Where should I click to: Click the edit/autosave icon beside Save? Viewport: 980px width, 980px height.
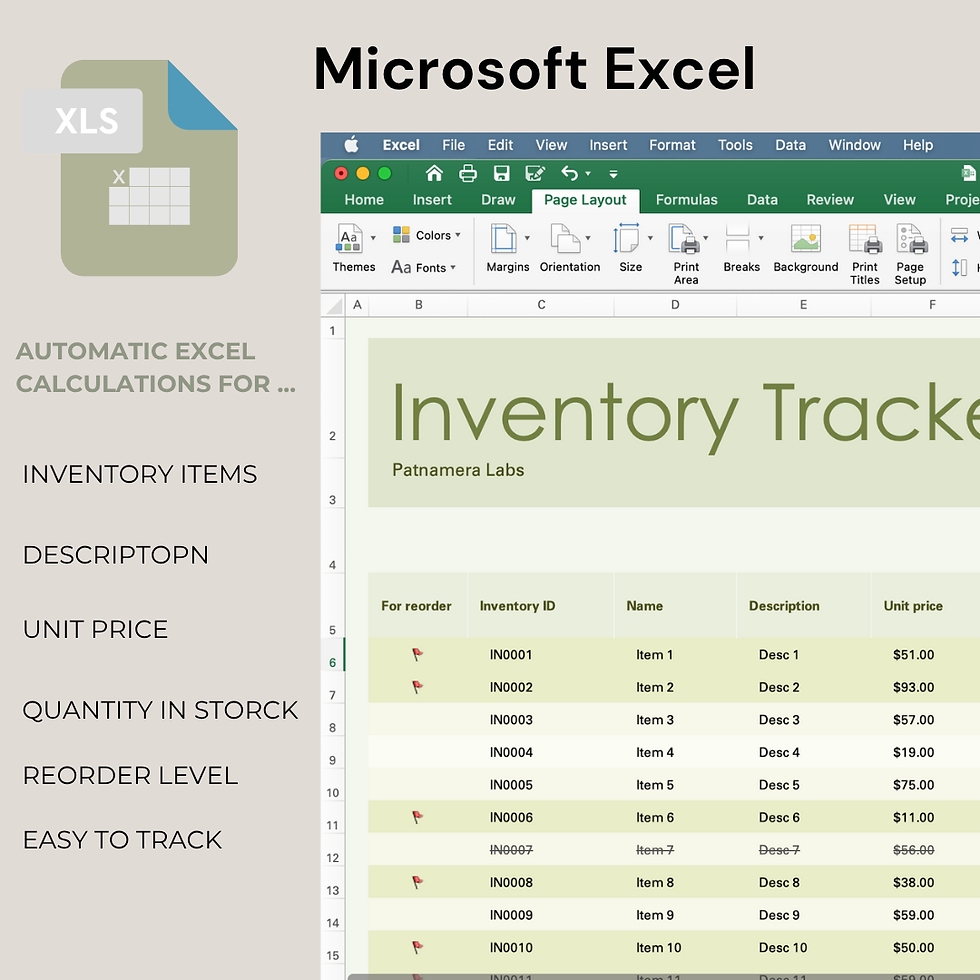[x=535, y=173]
